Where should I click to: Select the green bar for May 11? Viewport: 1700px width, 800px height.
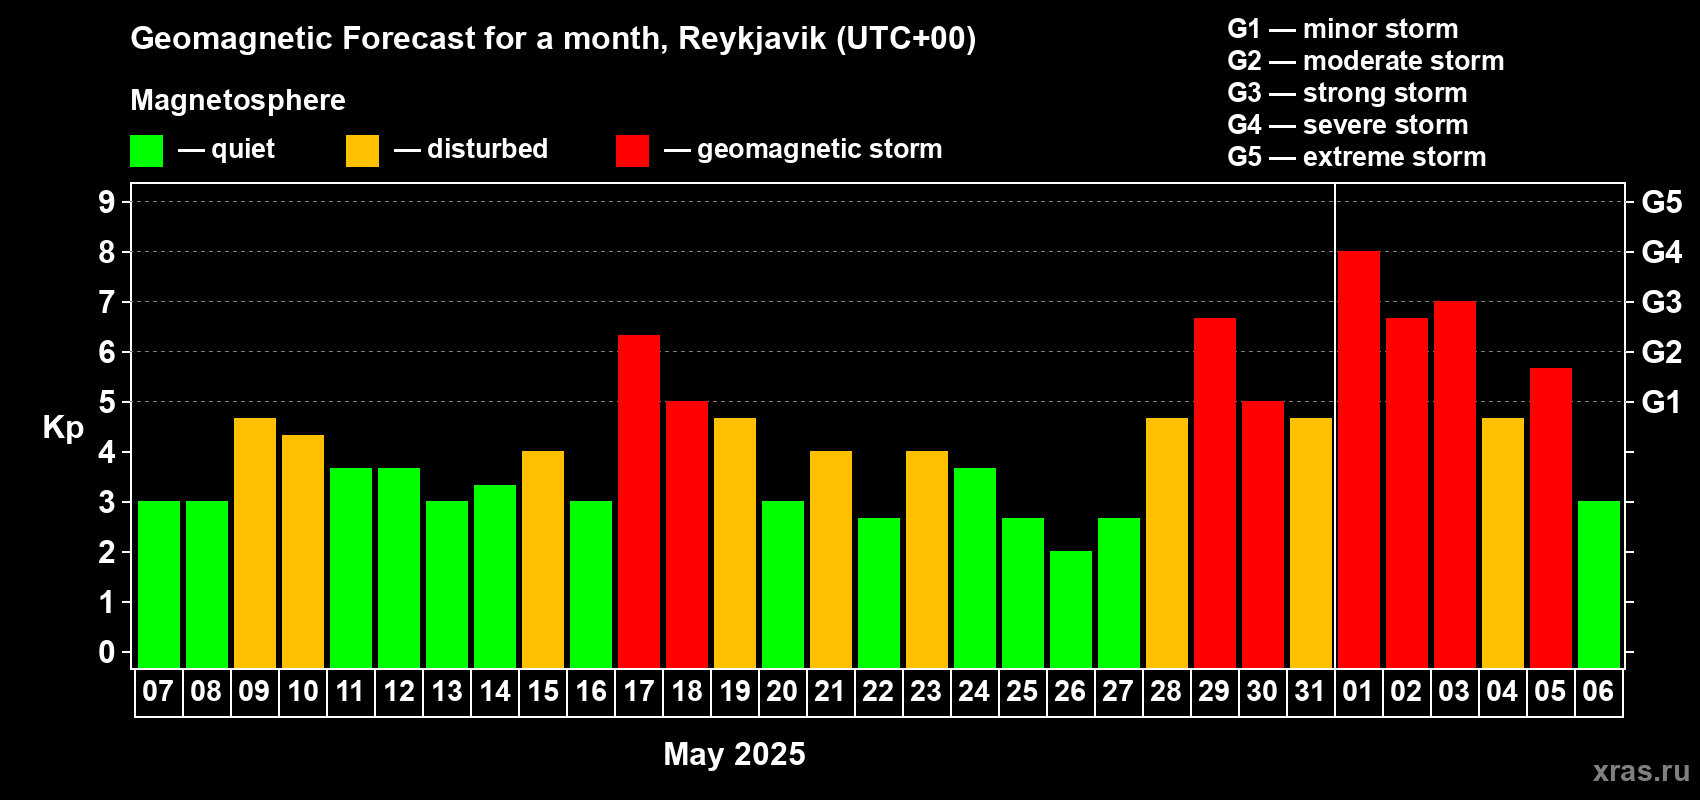[351, 568]
